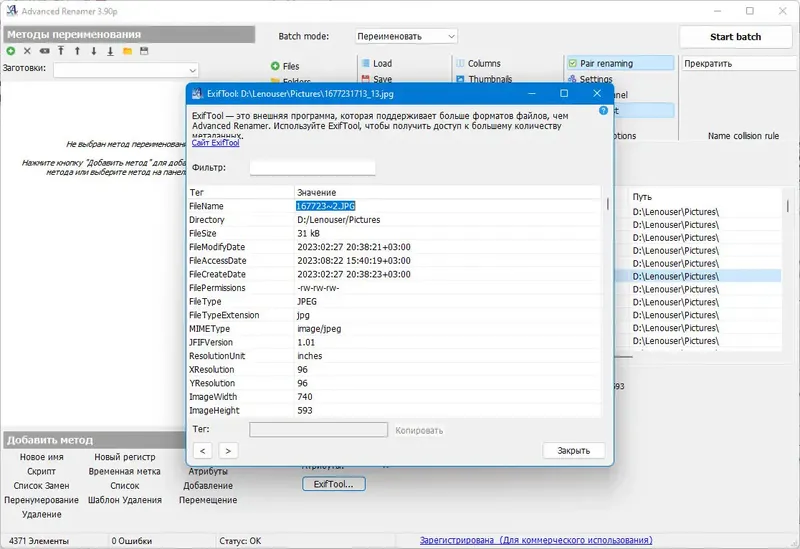Open the Сайт ExifTool link
The width and height of the screenshot is (800, 549).
tap(215, 143)
